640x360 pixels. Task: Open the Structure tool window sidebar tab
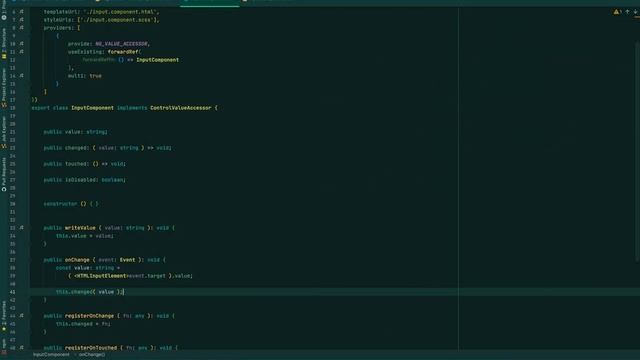click(4, 44)
